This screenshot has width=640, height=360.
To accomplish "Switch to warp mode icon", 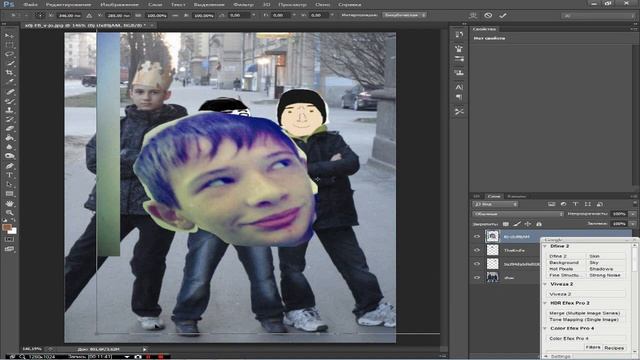I will tap(473, 16).
